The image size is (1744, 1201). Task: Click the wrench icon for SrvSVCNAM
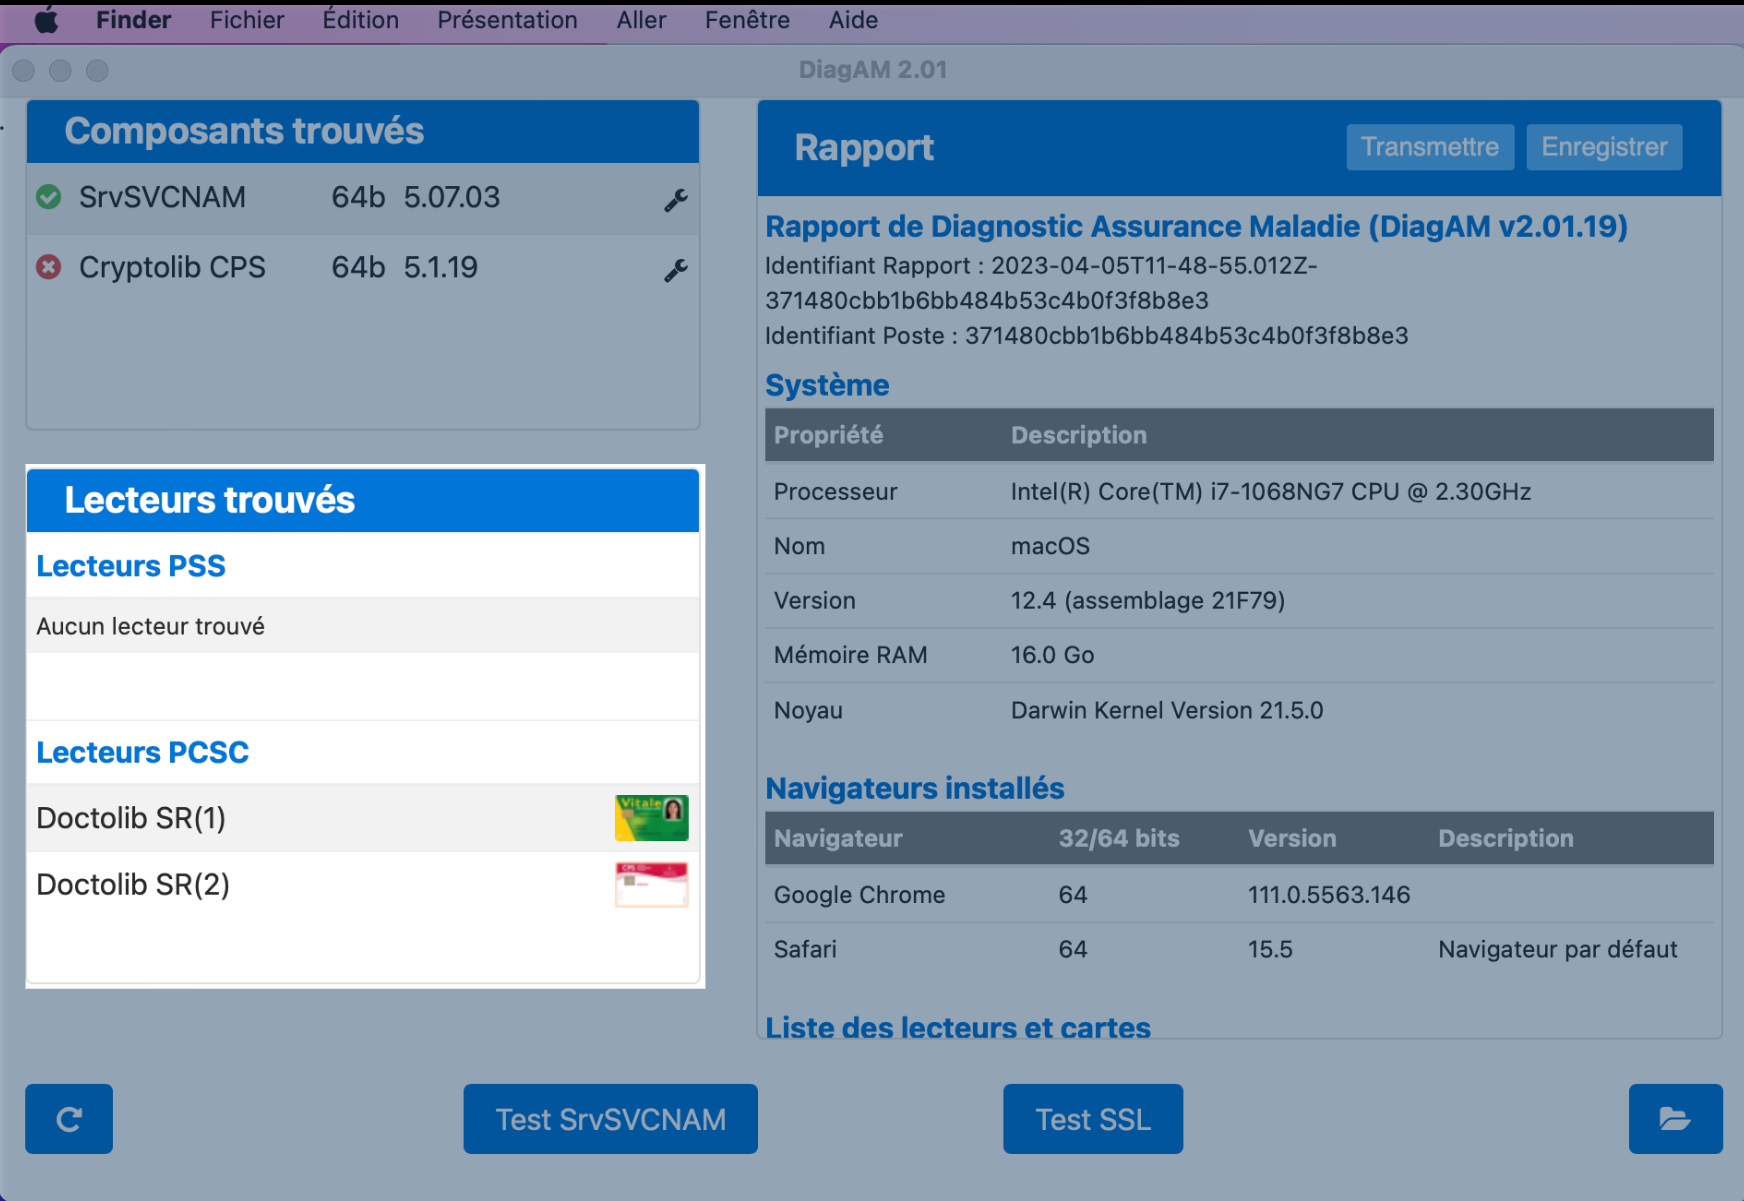[676, 200]
